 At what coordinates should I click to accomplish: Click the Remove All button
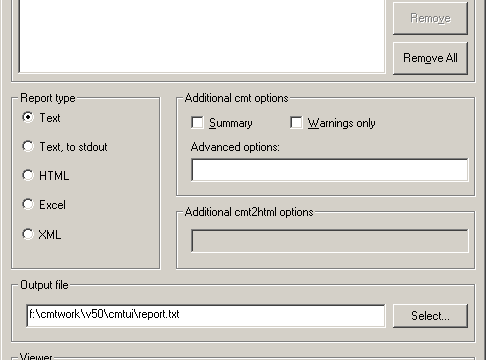[430, 58]
